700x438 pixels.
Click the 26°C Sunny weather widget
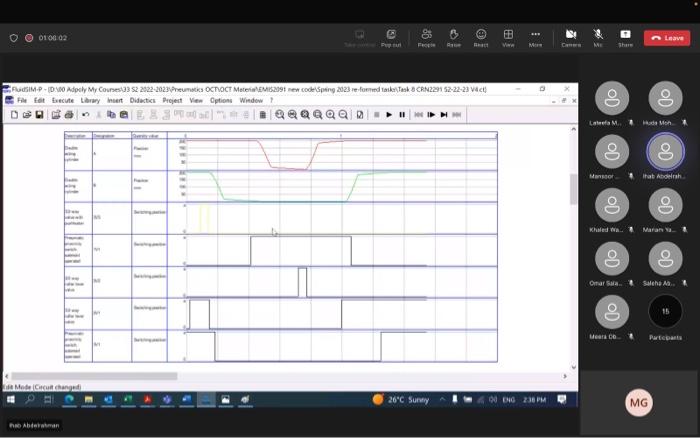click(401, 400)
